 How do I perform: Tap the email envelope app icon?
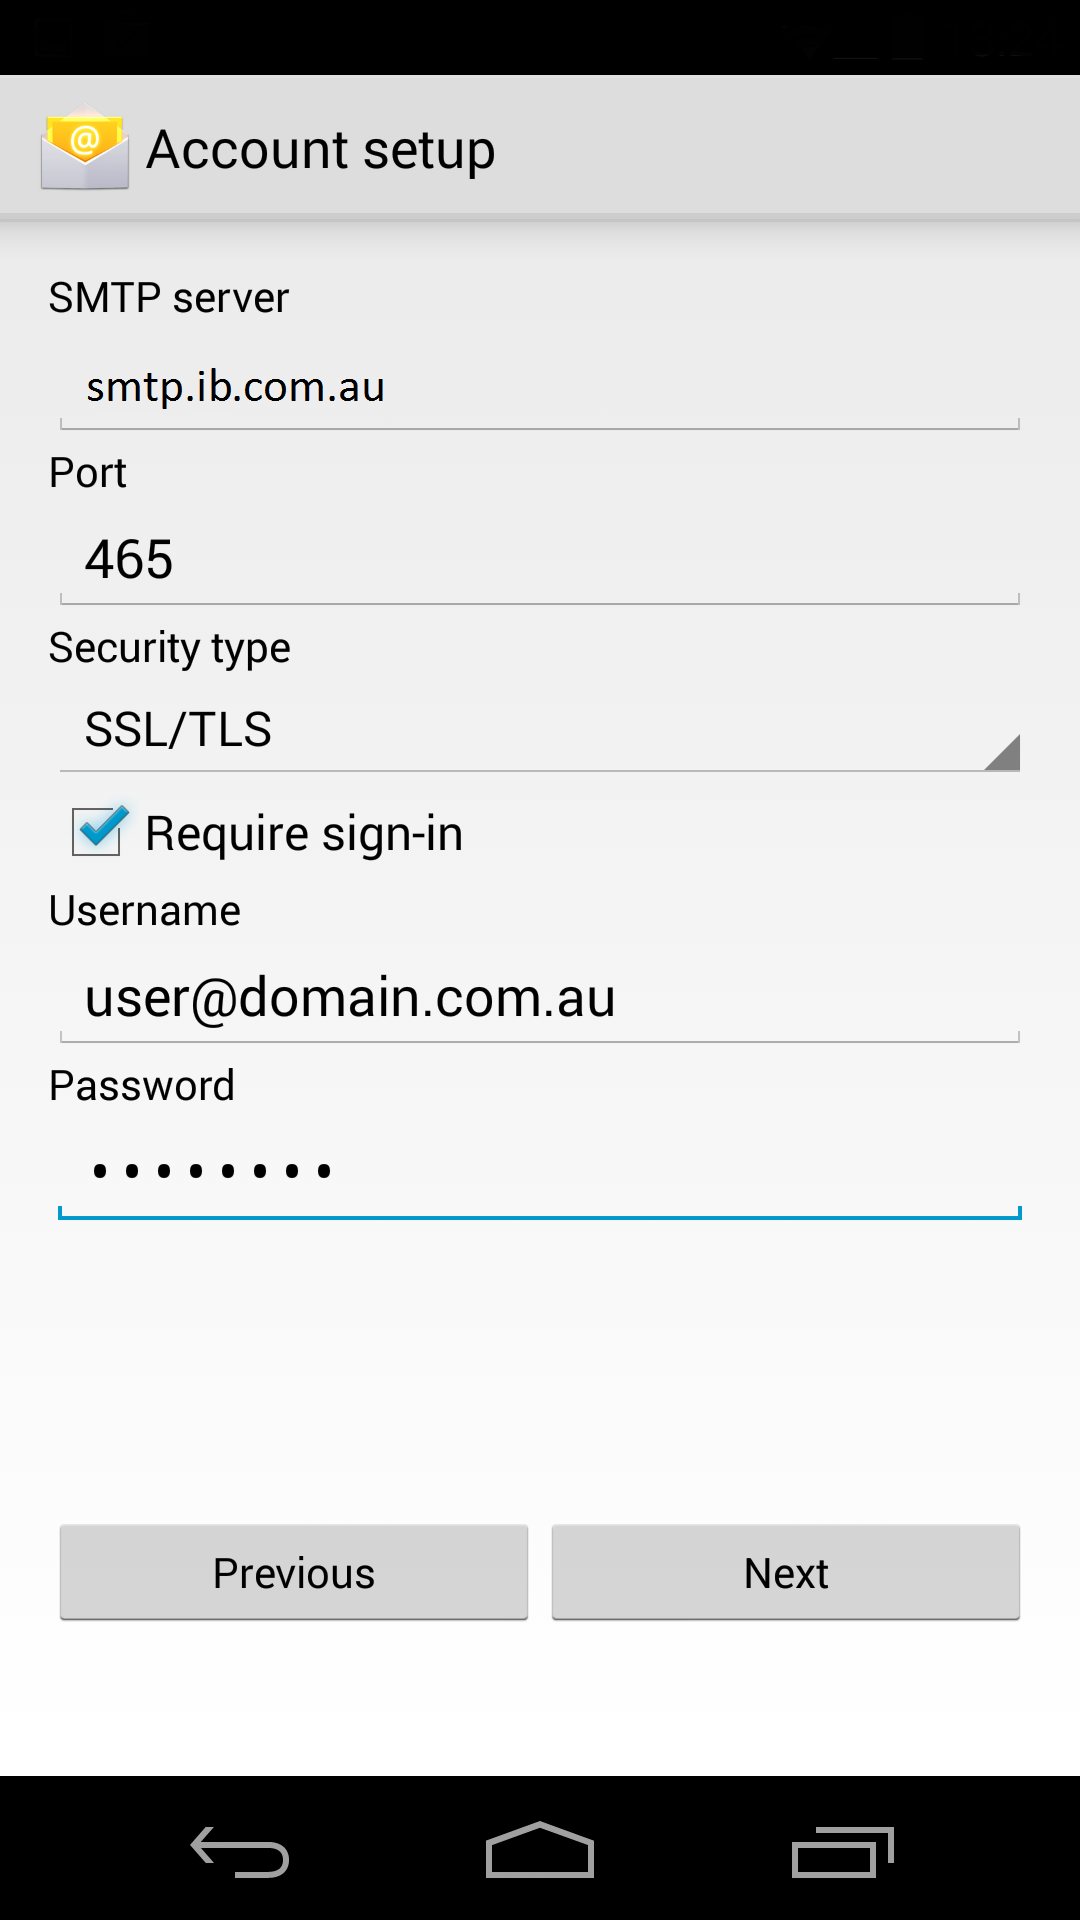[x=85, y=149]
